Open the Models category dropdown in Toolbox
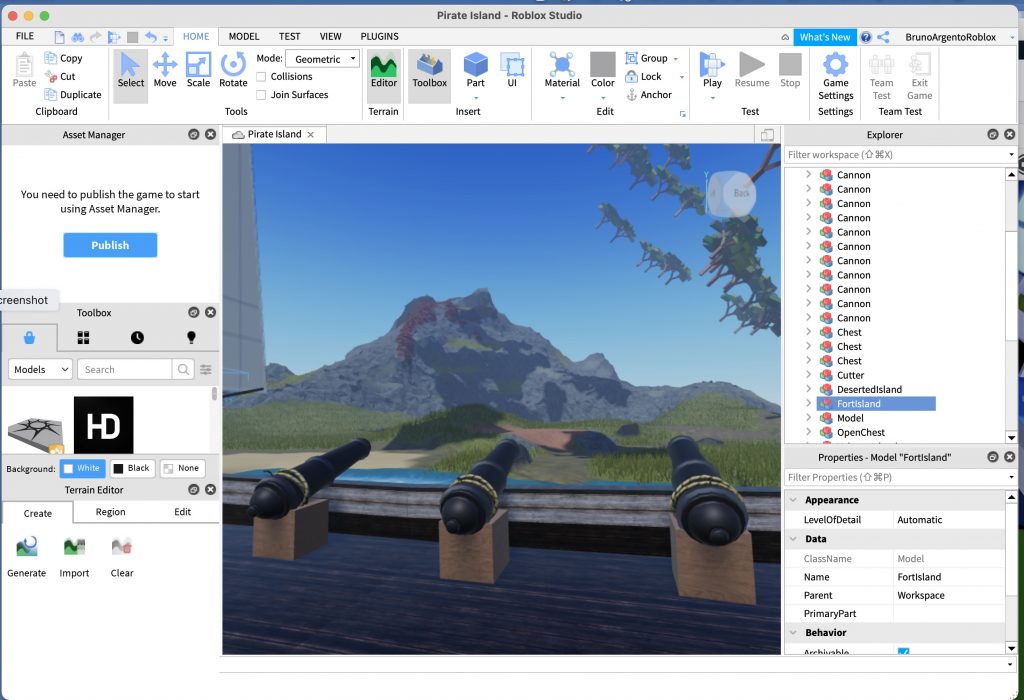 click(x=40, y=370)
